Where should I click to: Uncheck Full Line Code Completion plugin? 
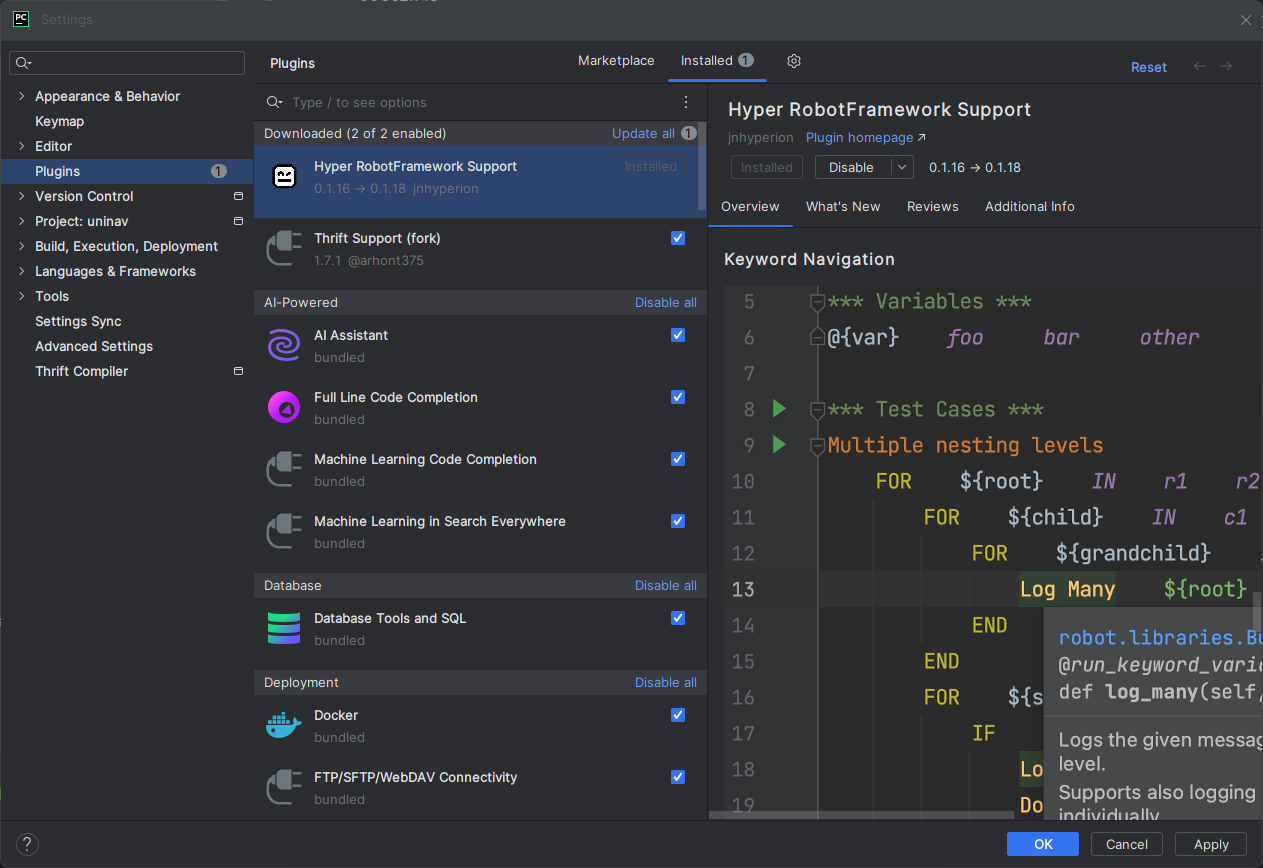[x=678, y=397]
